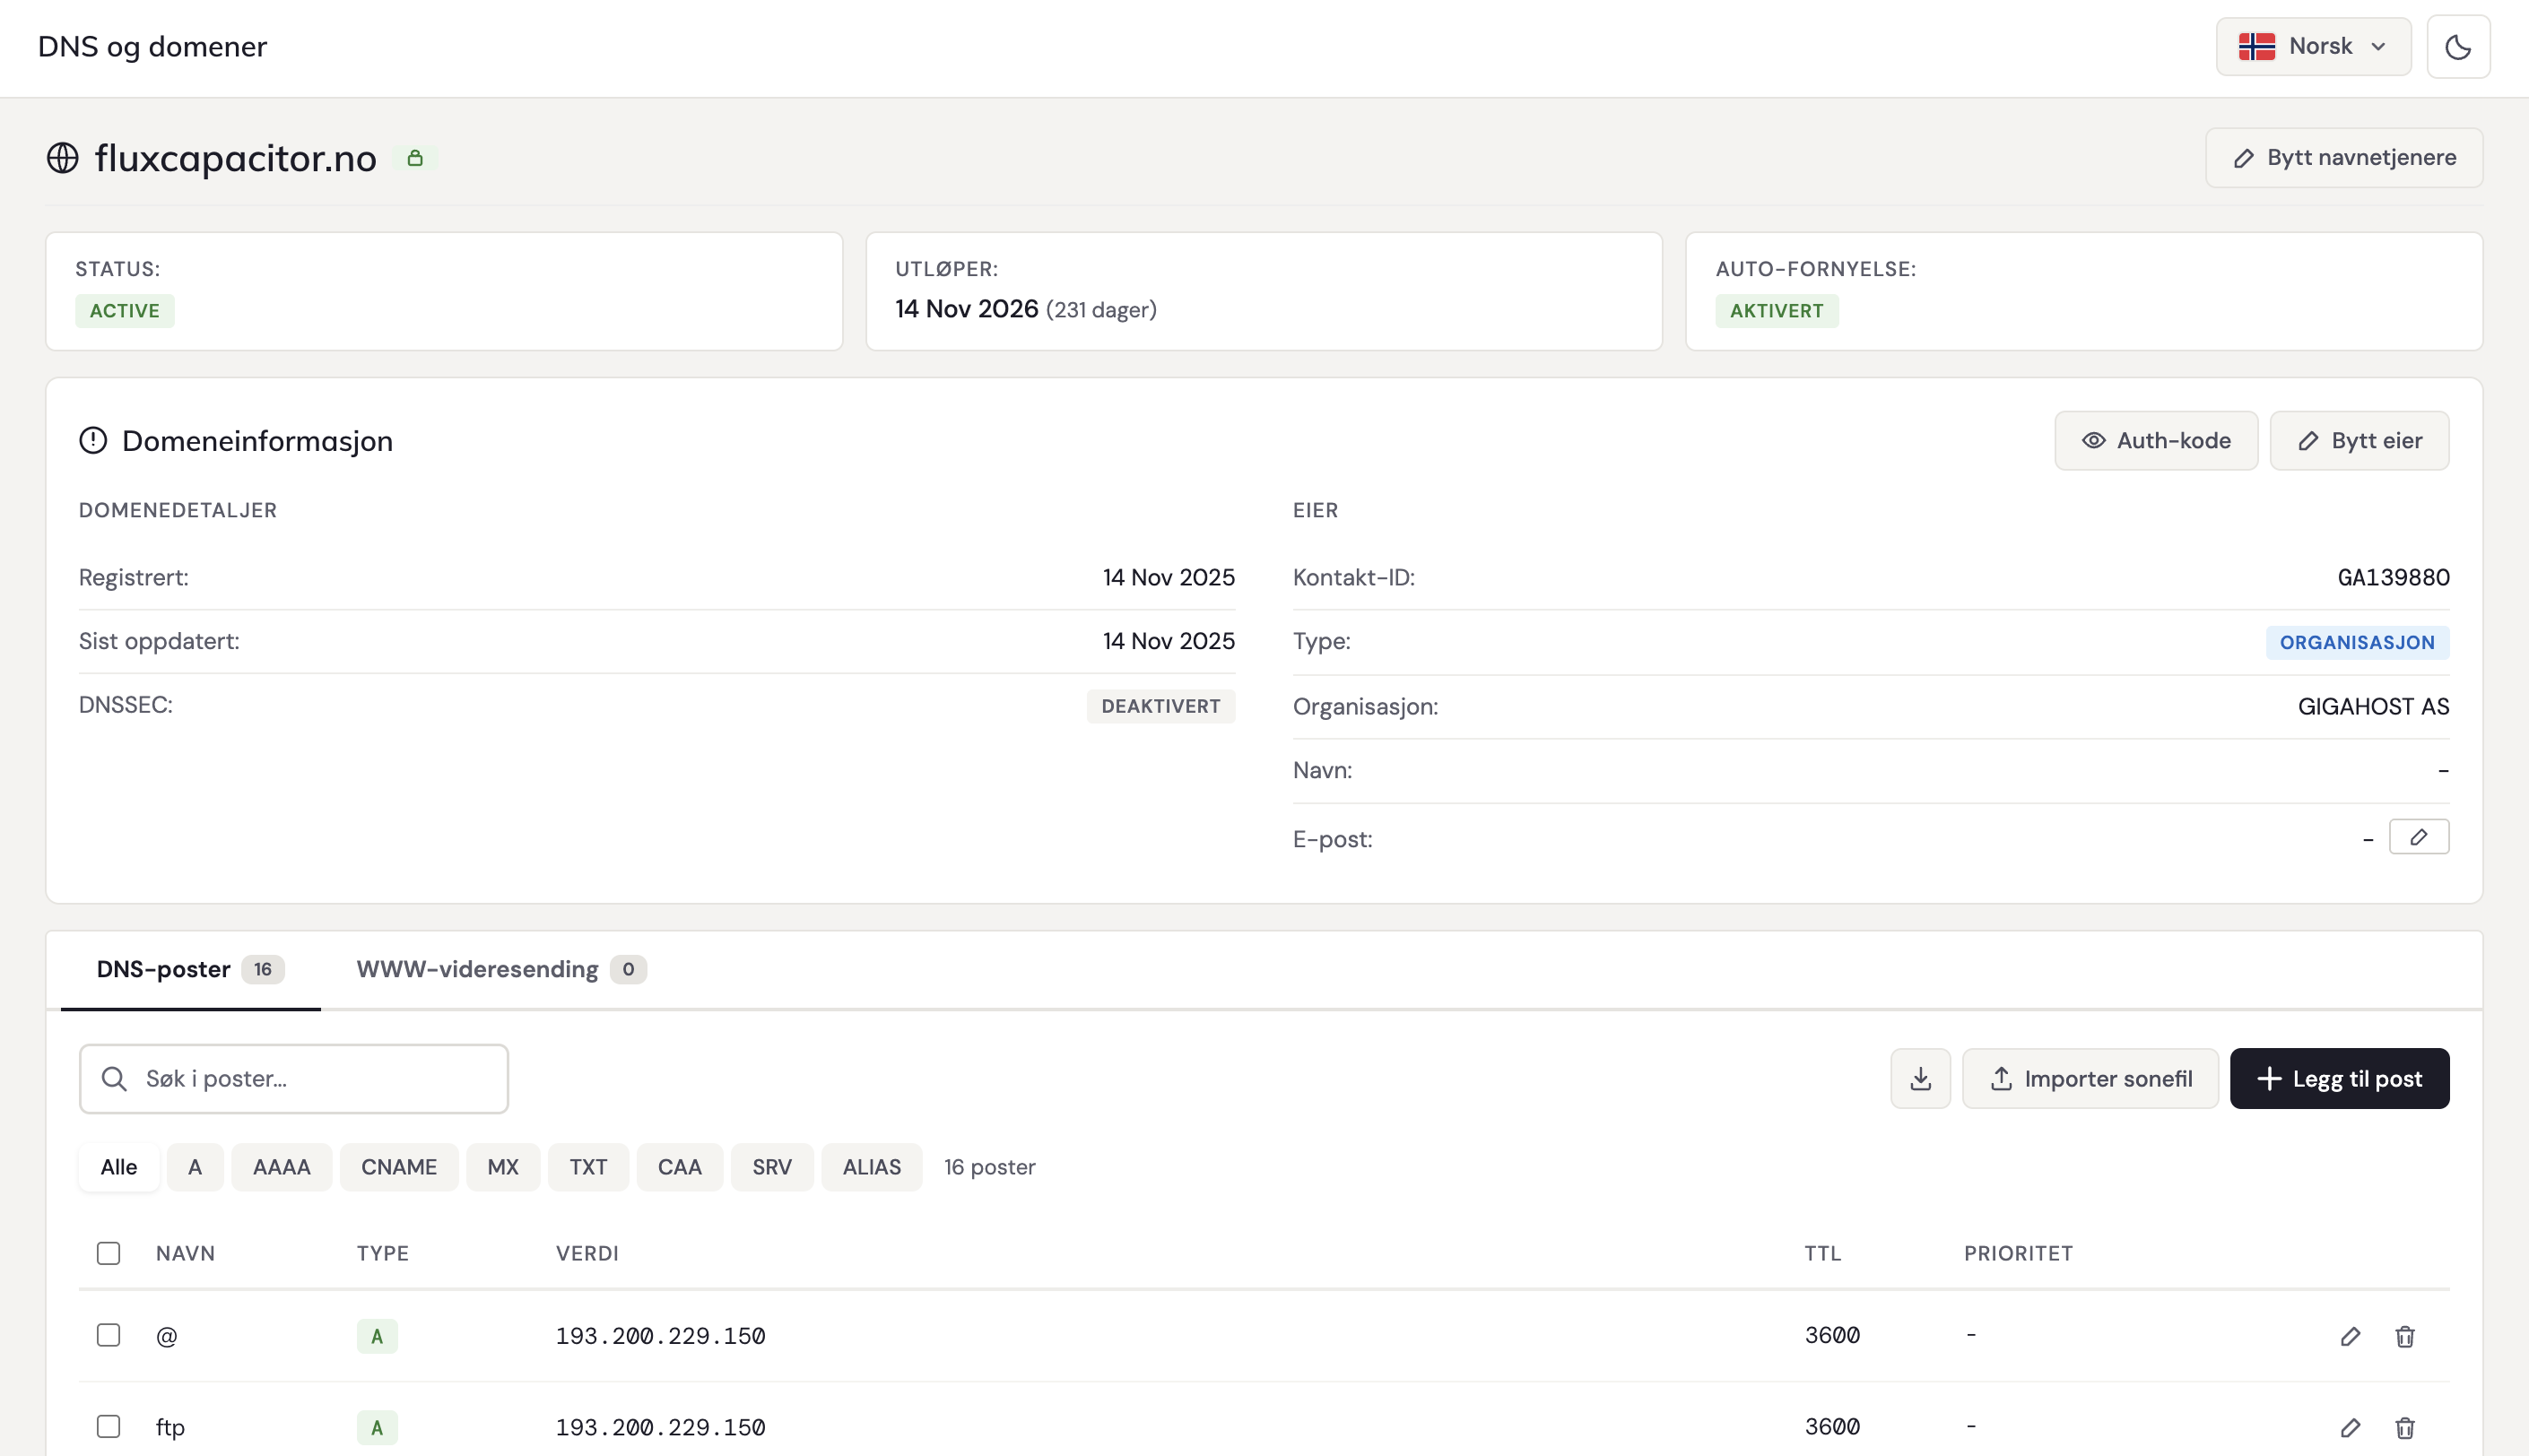Click the Legg til post button

pos(2338,1078)
